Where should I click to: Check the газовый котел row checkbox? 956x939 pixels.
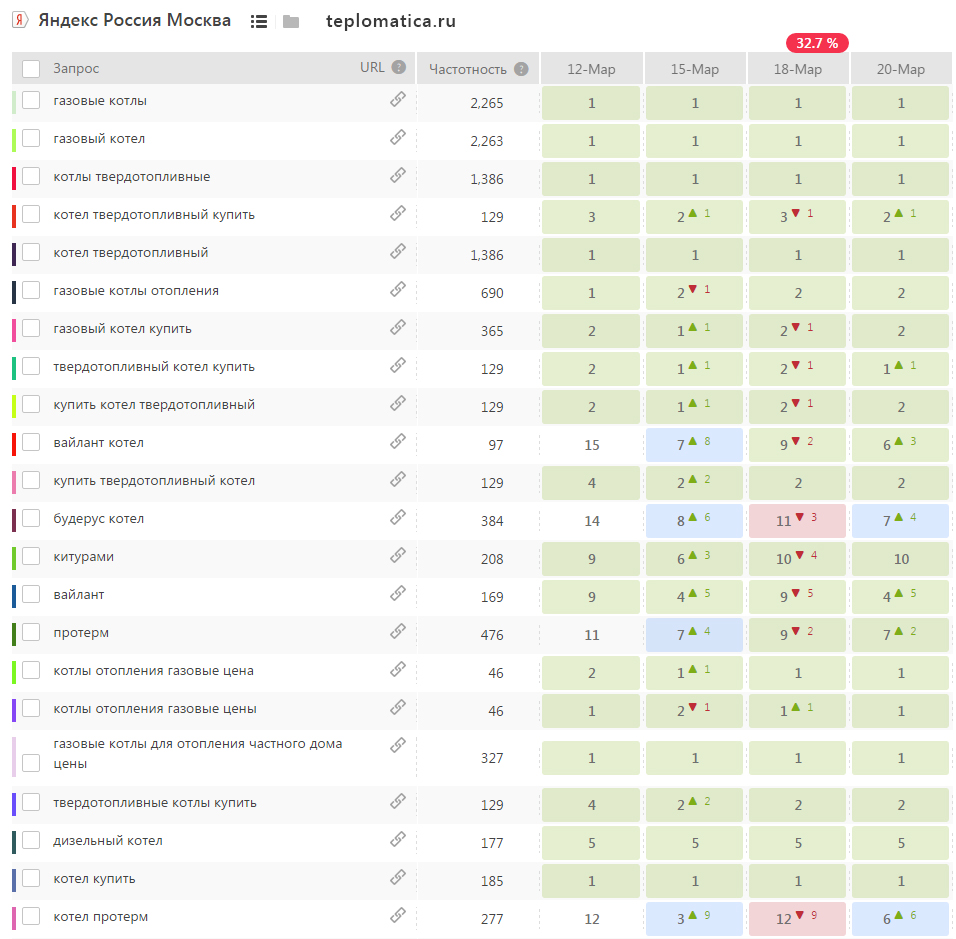point(31,138)
